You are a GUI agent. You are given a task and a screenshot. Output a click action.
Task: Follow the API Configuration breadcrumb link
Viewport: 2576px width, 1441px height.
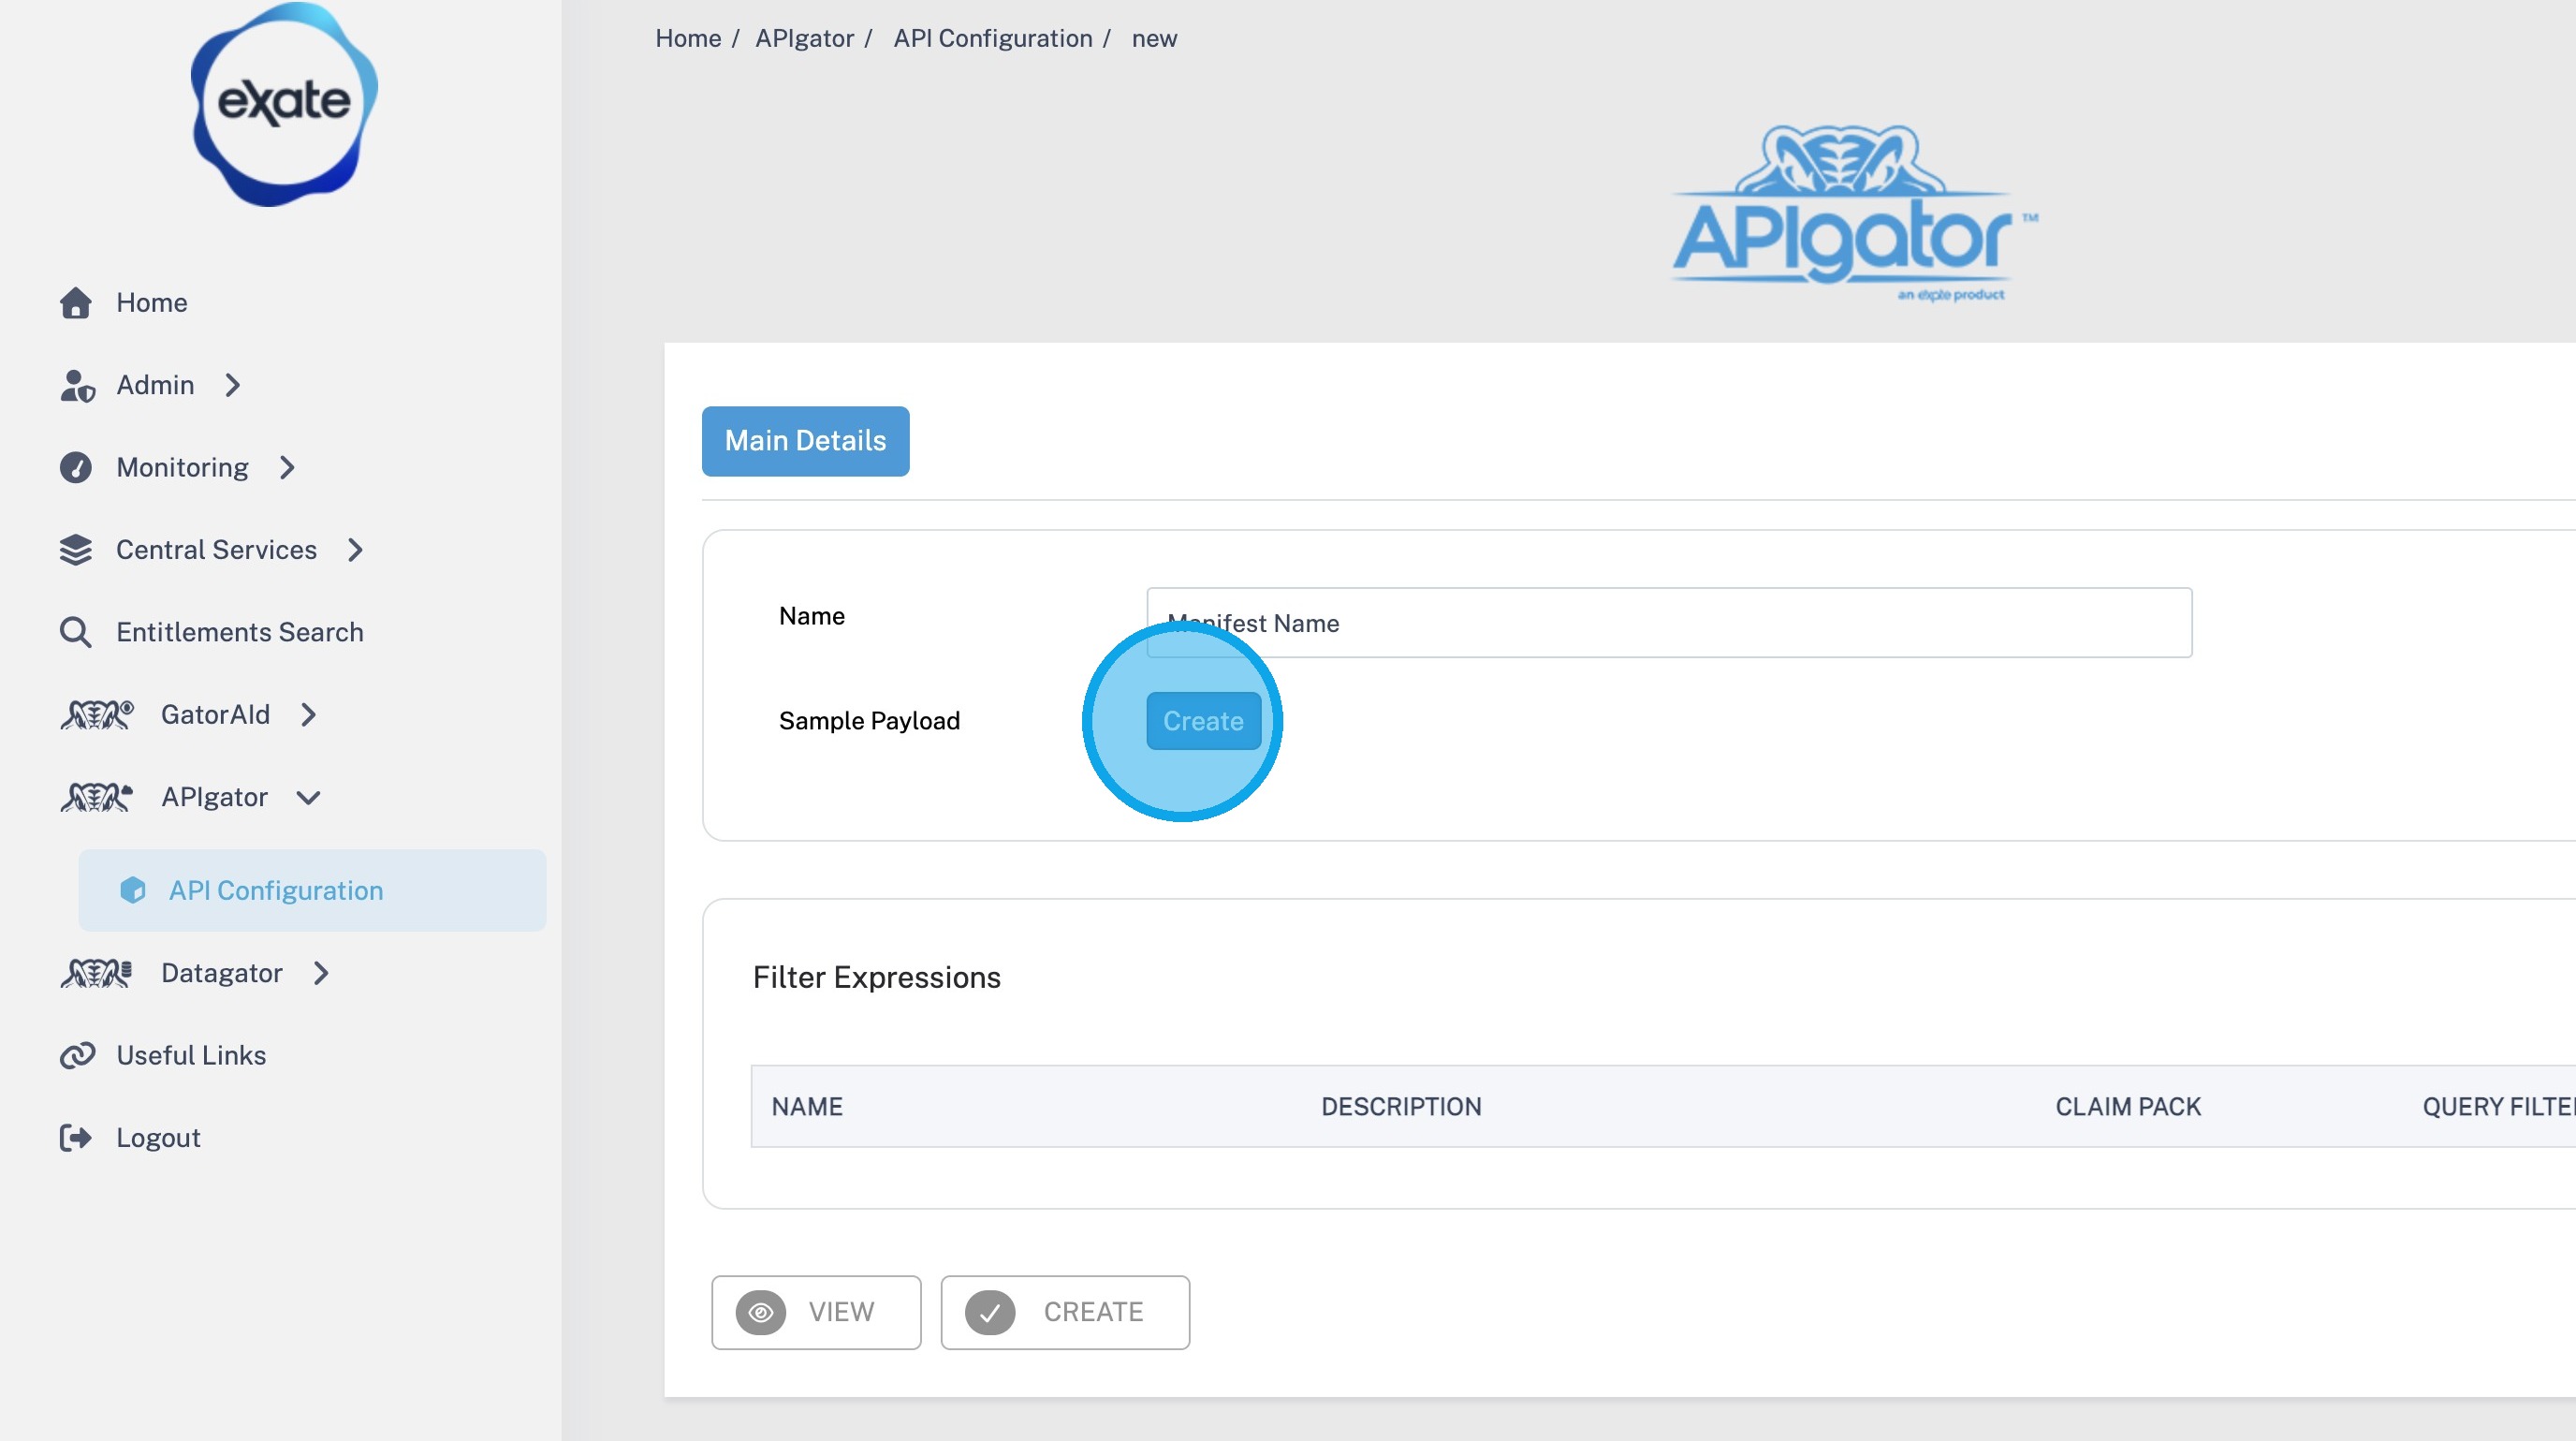[x=993, y=38]
